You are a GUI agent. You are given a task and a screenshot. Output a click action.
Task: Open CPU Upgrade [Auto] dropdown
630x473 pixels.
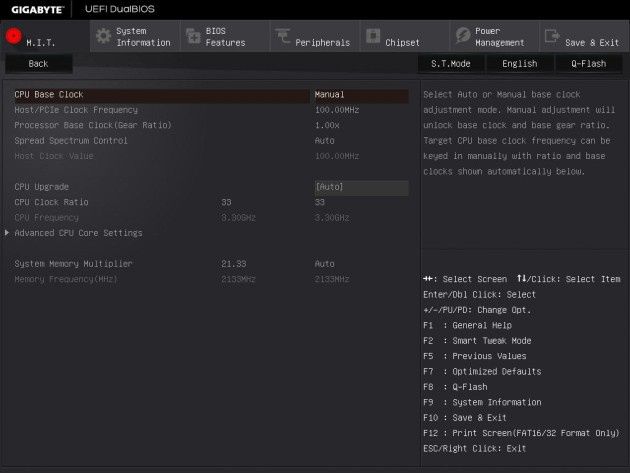pyautogui.click(x=361, y=187)
